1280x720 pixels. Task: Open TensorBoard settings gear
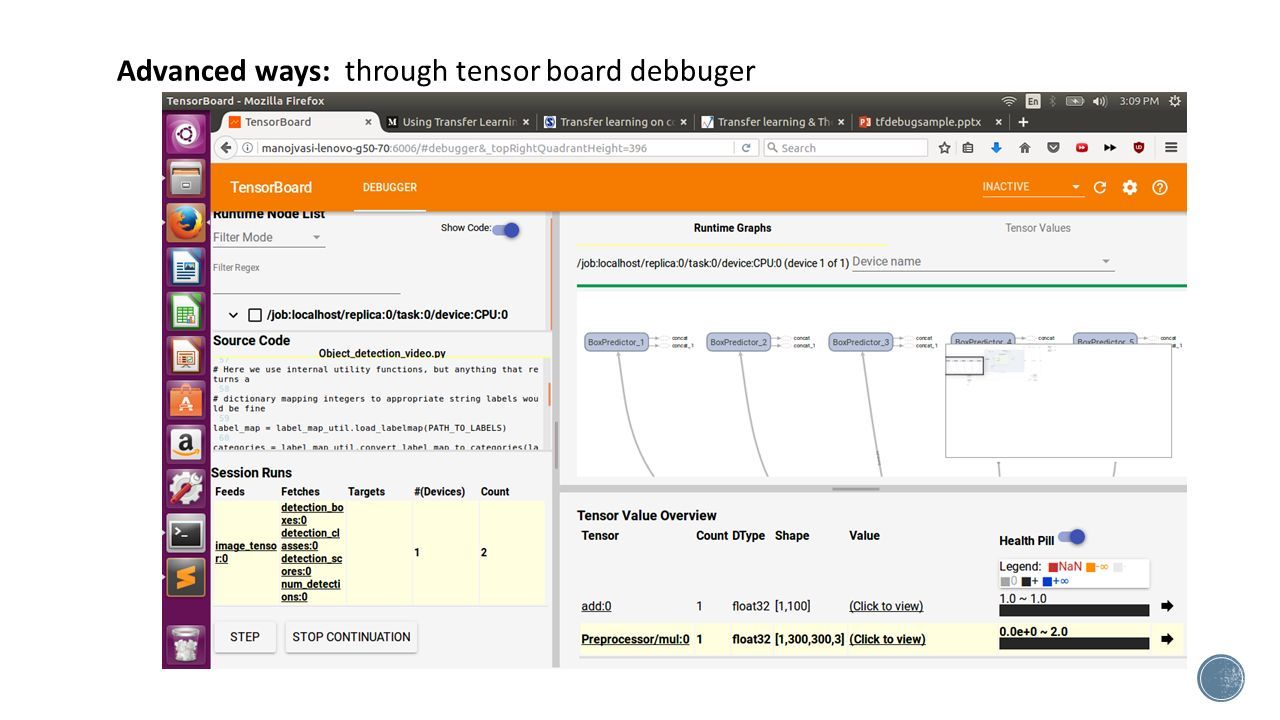point(1130,187)
